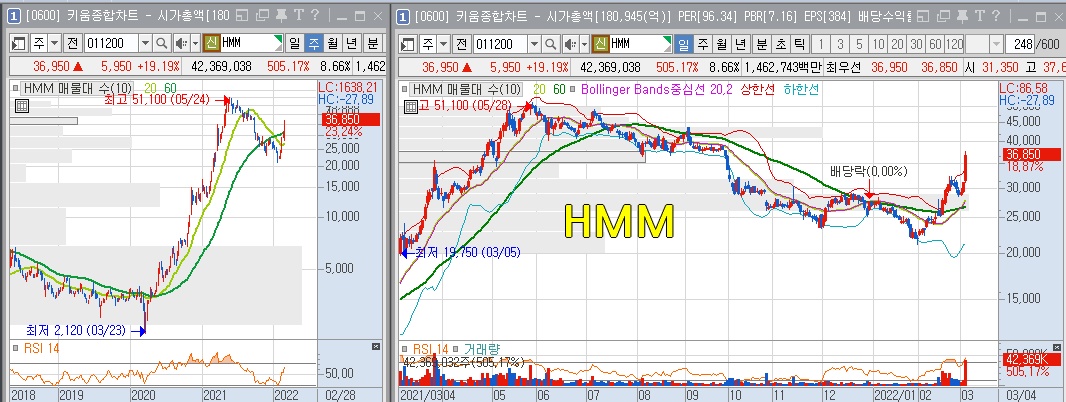The width and height of the screenshot is (1066, 402).
Task: Click green 신 badge in right window
Action: point(600,44)
